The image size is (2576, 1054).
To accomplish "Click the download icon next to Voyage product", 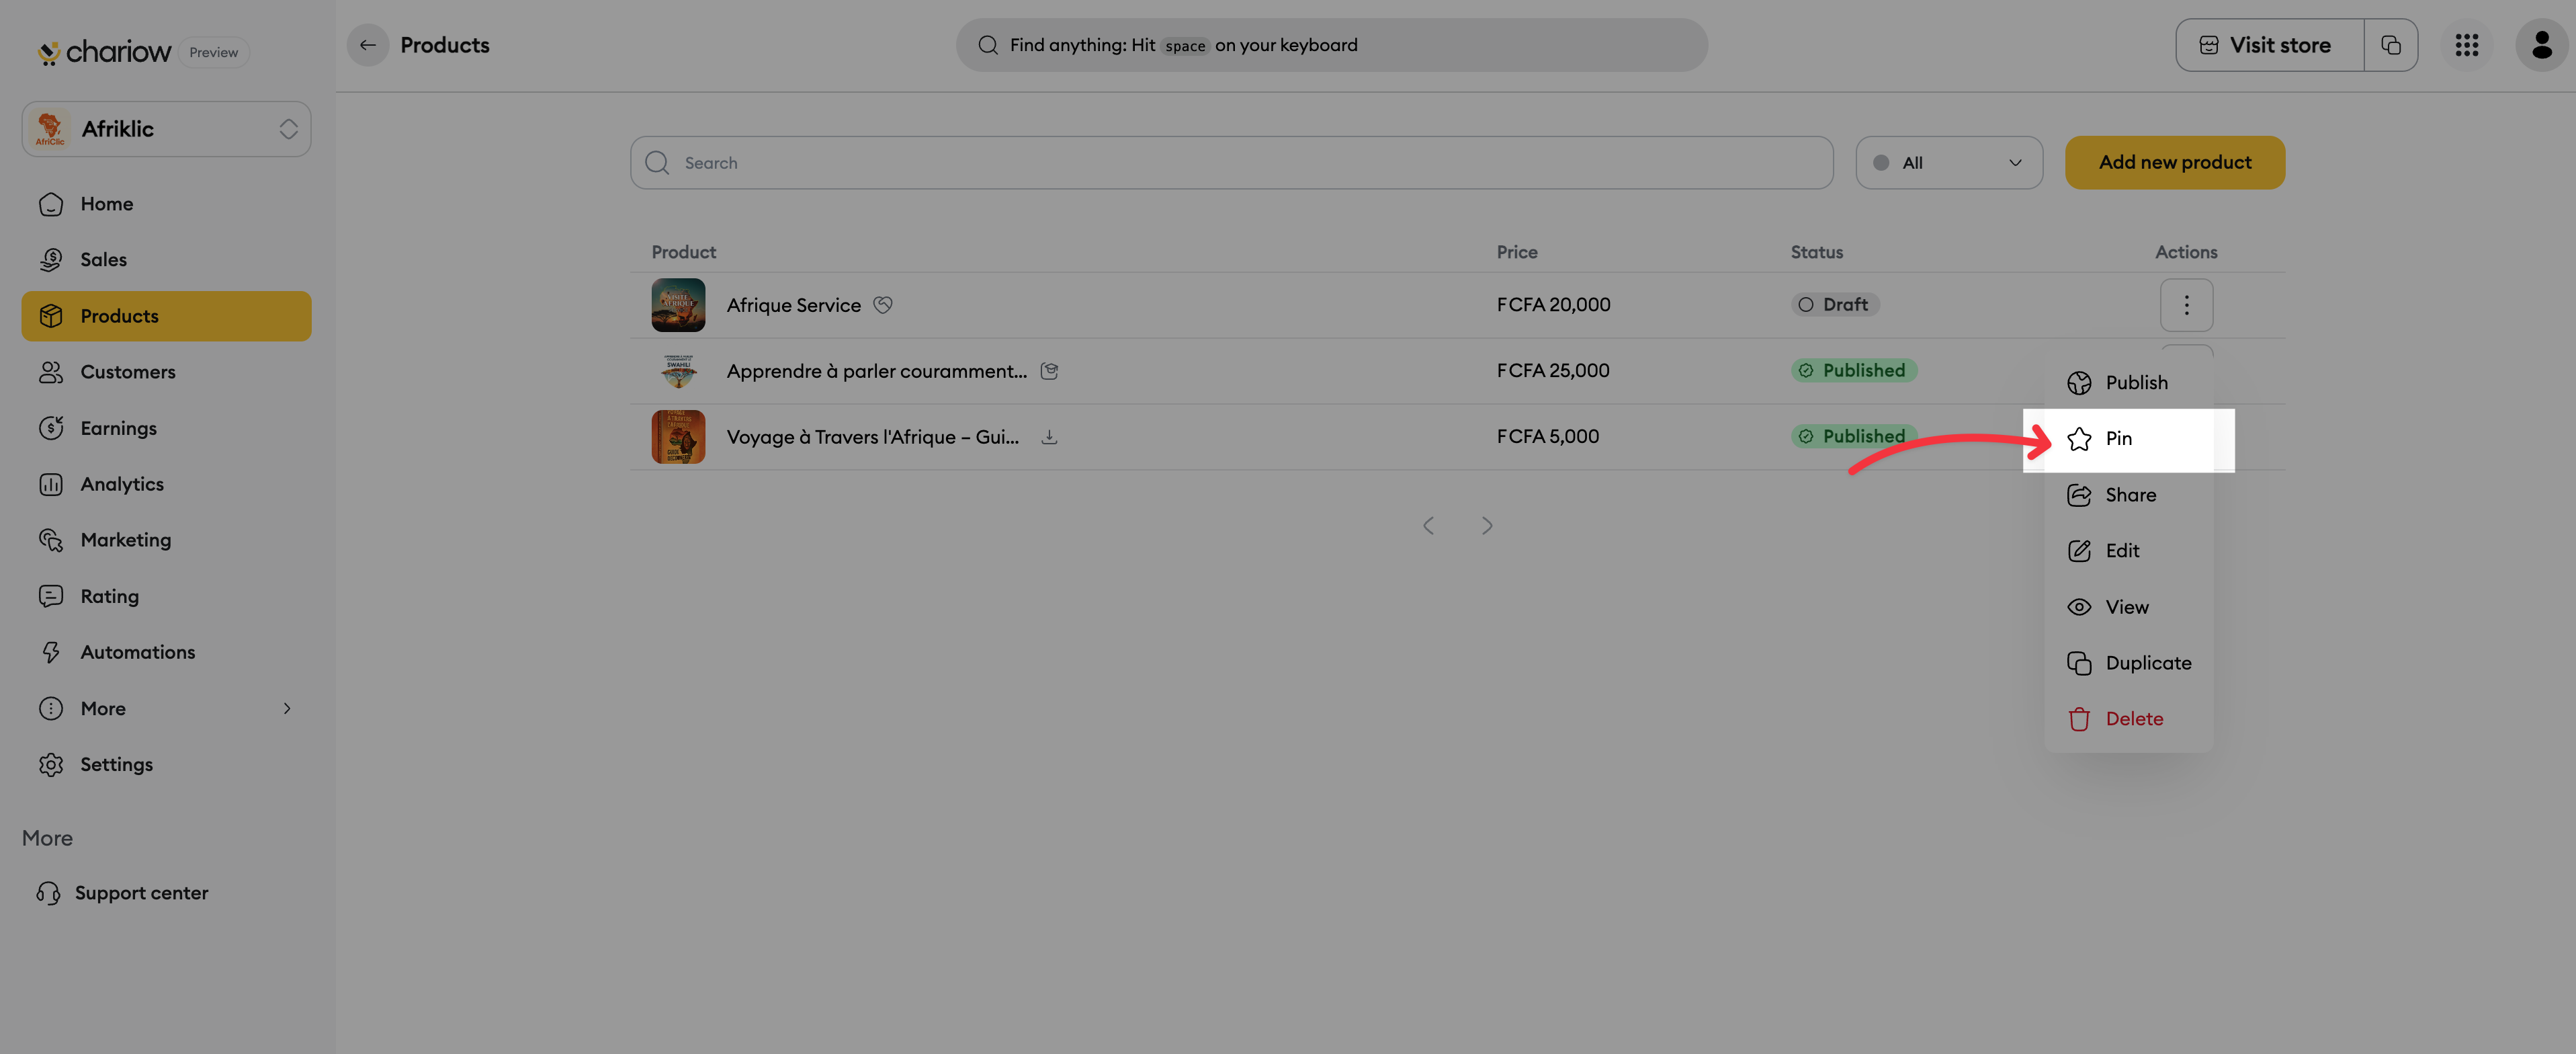I will (x=1049, y=437).
